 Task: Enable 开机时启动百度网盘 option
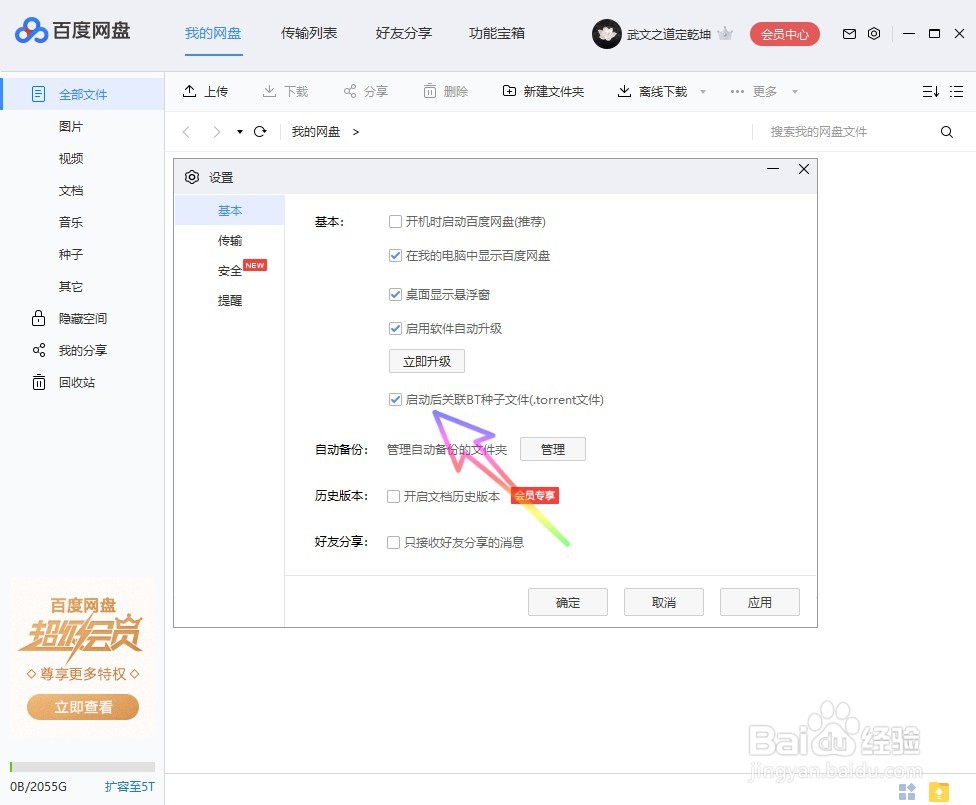point(396,221)
